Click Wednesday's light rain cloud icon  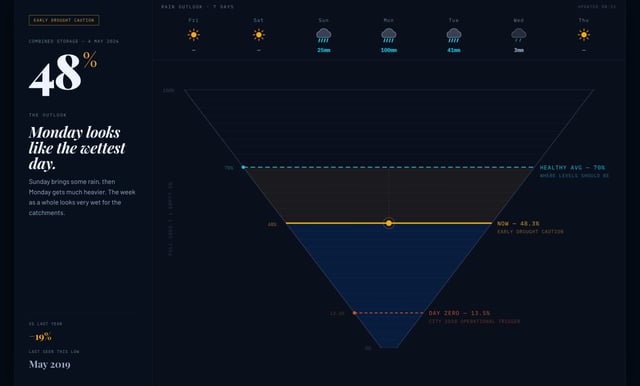pyautogui.click(x=519, y=35)
